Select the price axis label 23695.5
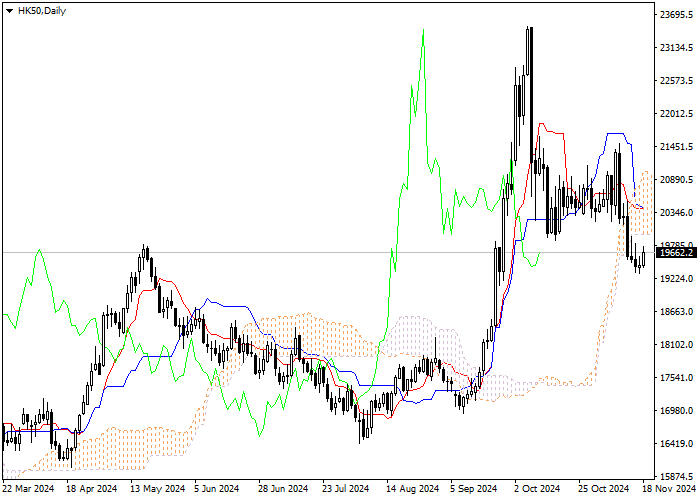Viewport: 700px width, 500px height. tap(676, 15)
